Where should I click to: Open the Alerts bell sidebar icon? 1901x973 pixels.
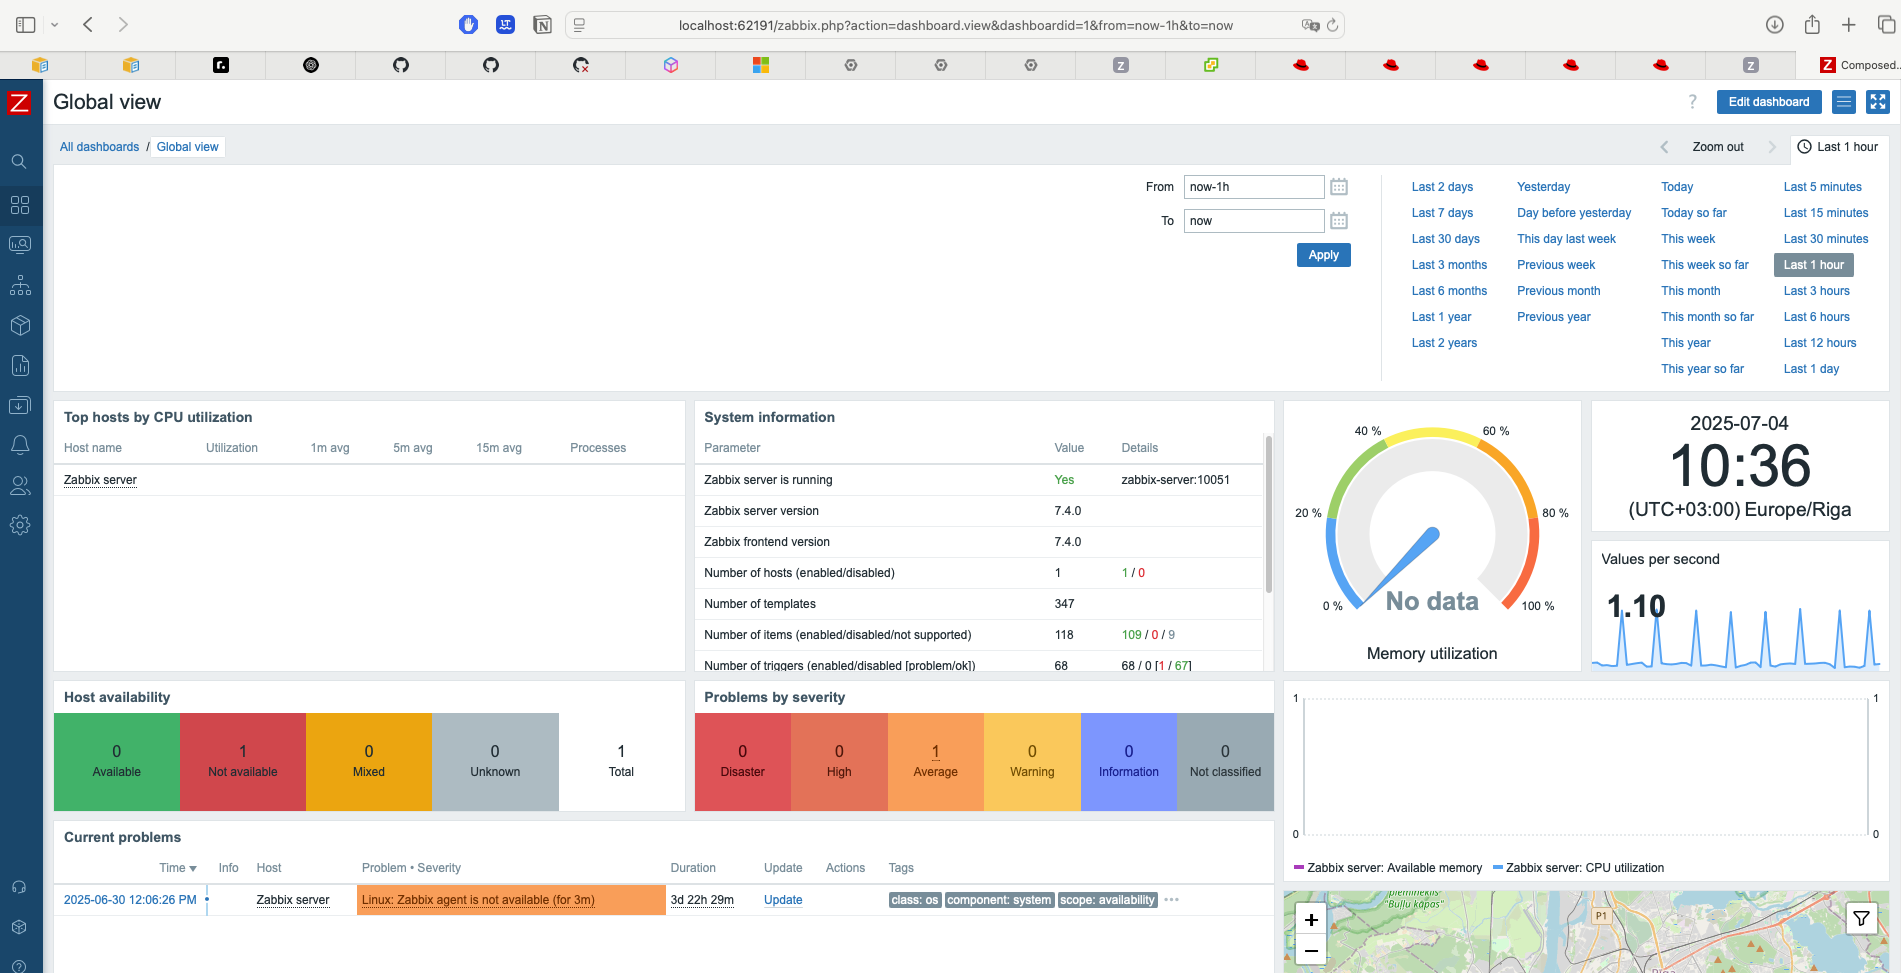click(x=20, y=445)
